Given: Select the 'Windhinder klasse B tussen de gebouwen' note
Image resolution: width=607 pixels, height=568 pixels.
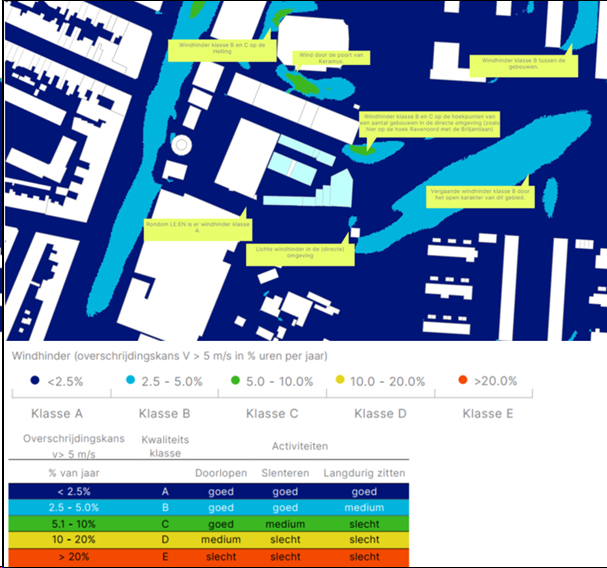Looking at the screenshot, I should (523, 66).
